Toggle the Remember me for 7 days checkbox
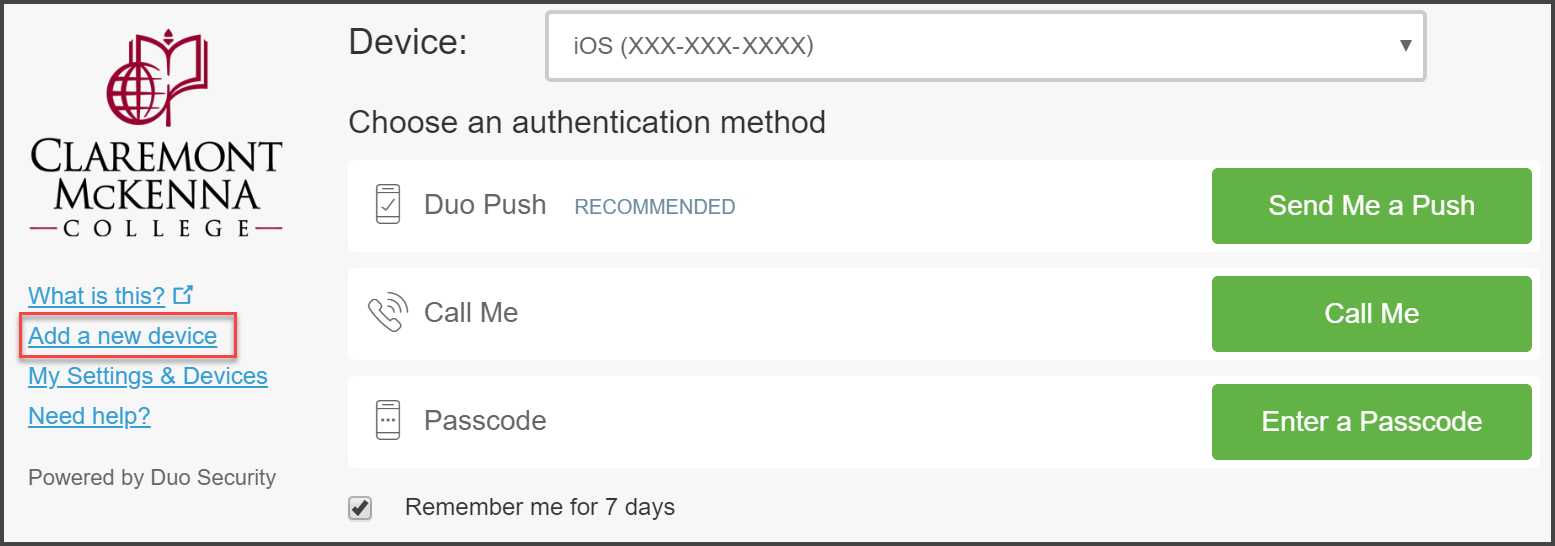Image resolution: width=1555 pixels, height=546 pixels. point(360,508)
